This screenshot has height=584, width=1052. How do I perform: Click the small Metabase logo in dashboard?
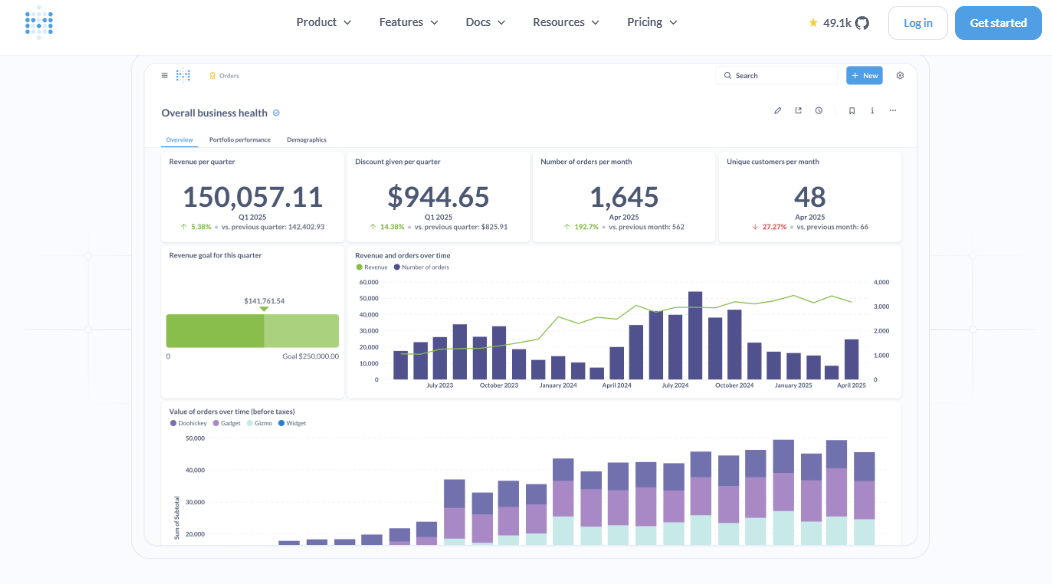tap(183, 76)
